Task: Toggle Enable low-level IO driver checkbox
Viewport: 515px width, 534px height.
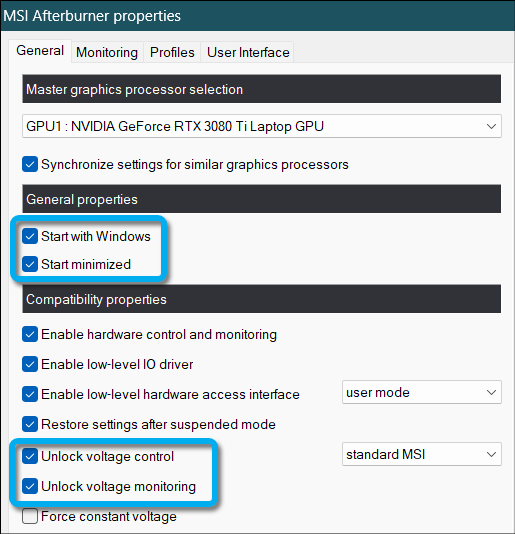Action: tap(30, 364)
